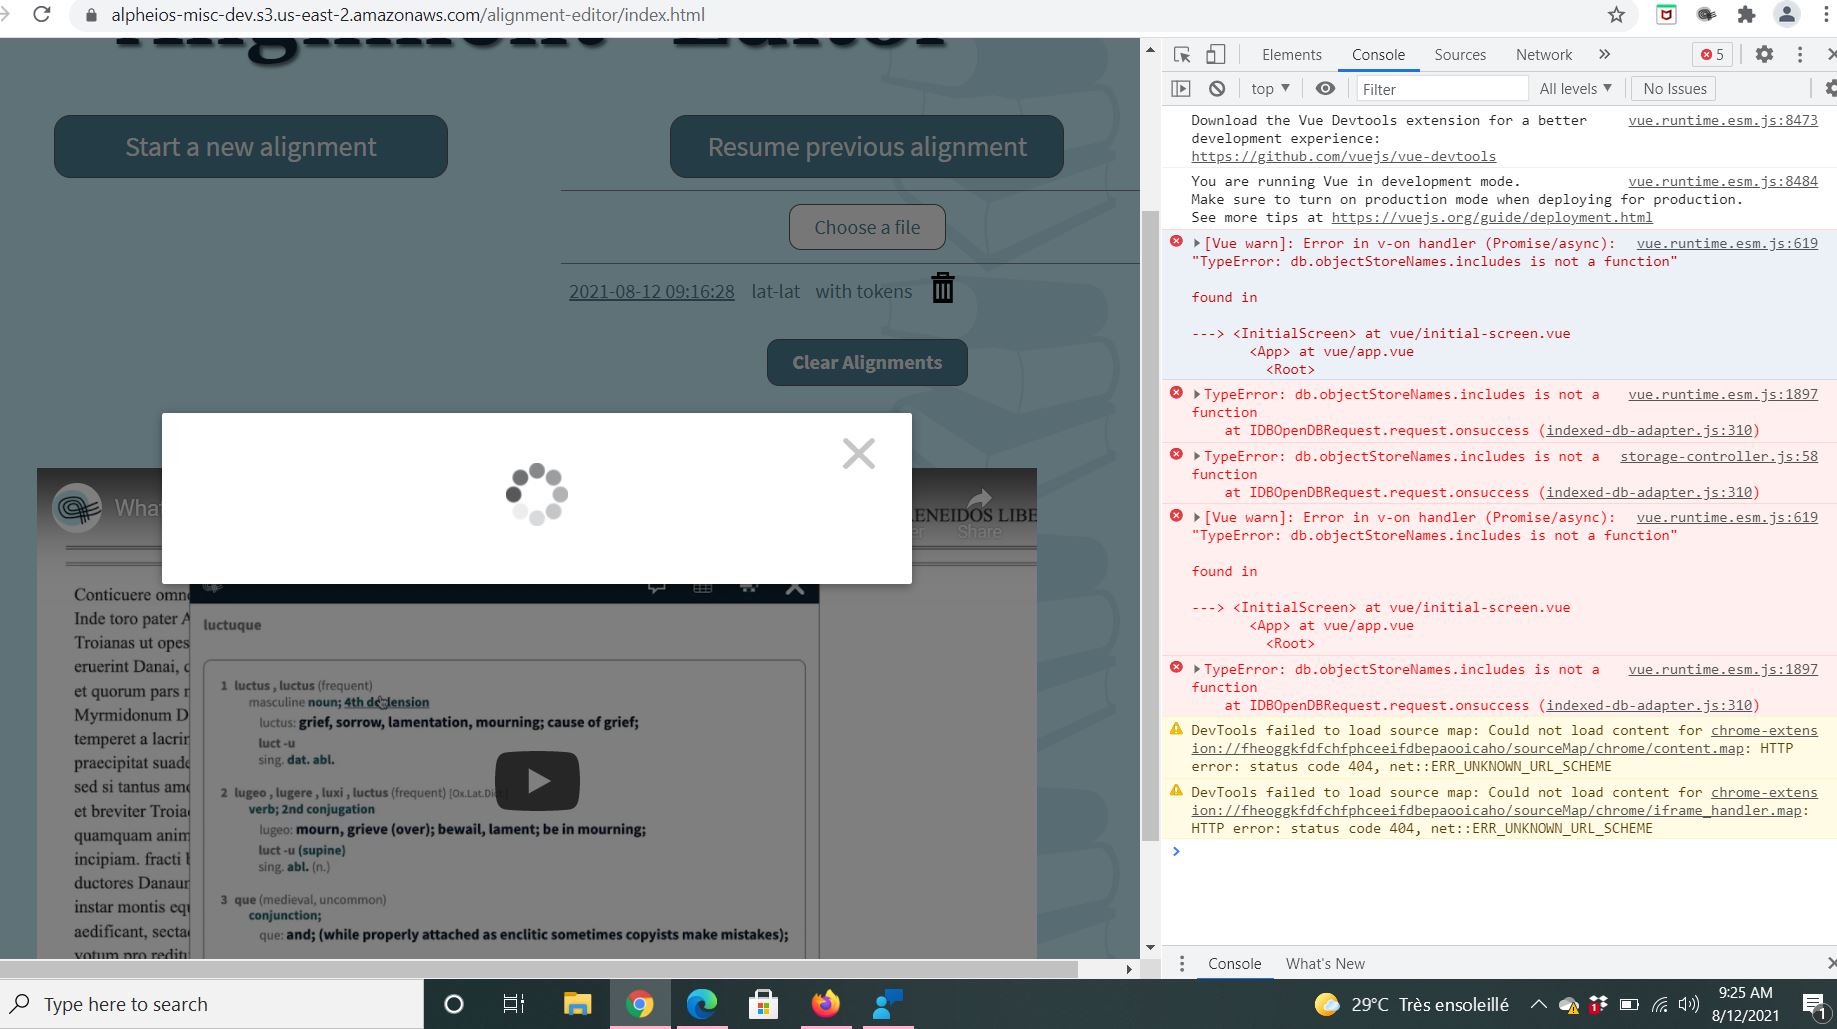Clear the console output
Screen dimensions: 1837x1029
(x=1217, y=88)
